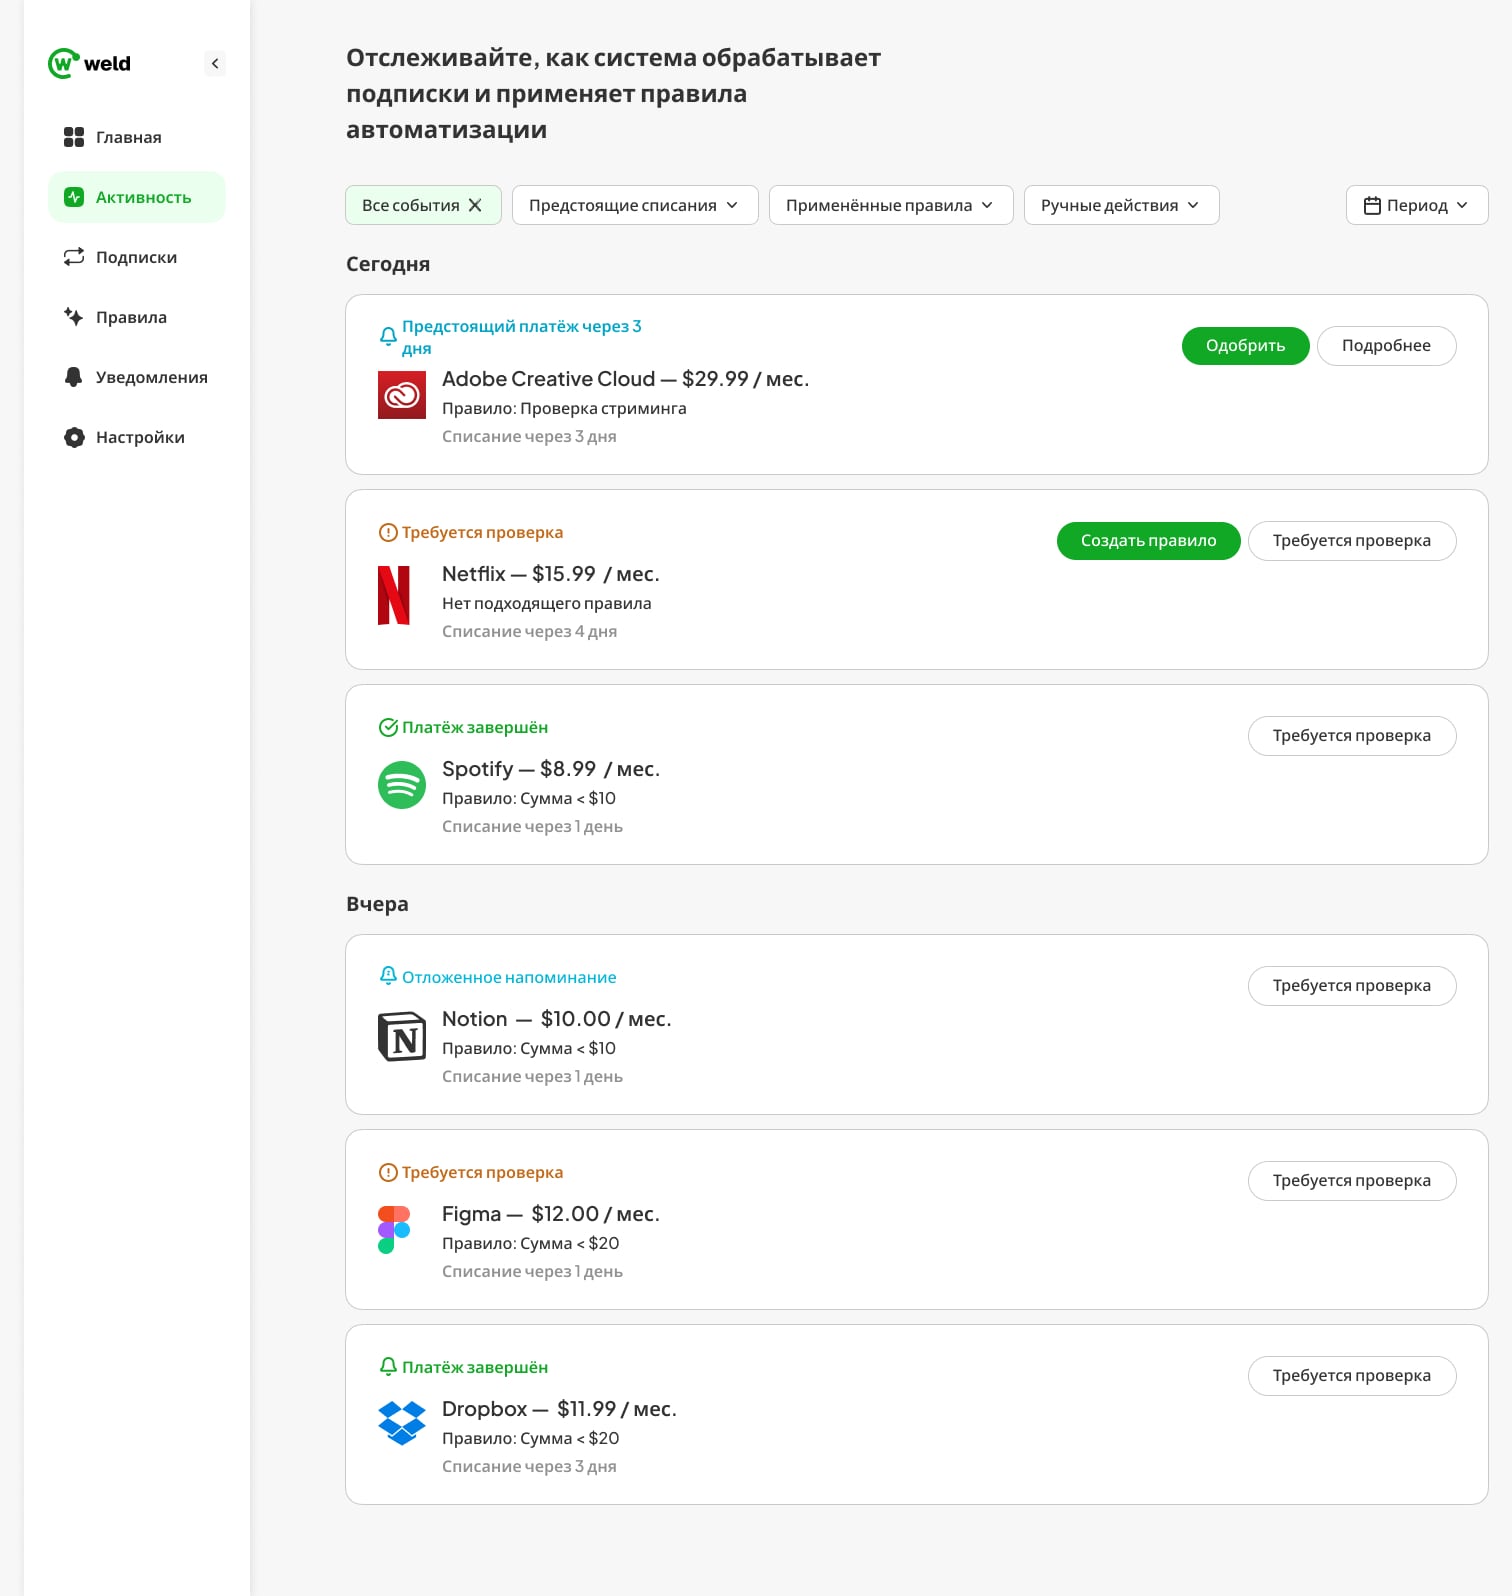
Task: Go to the Подписки menu item
Action: [x=137, y=257]
